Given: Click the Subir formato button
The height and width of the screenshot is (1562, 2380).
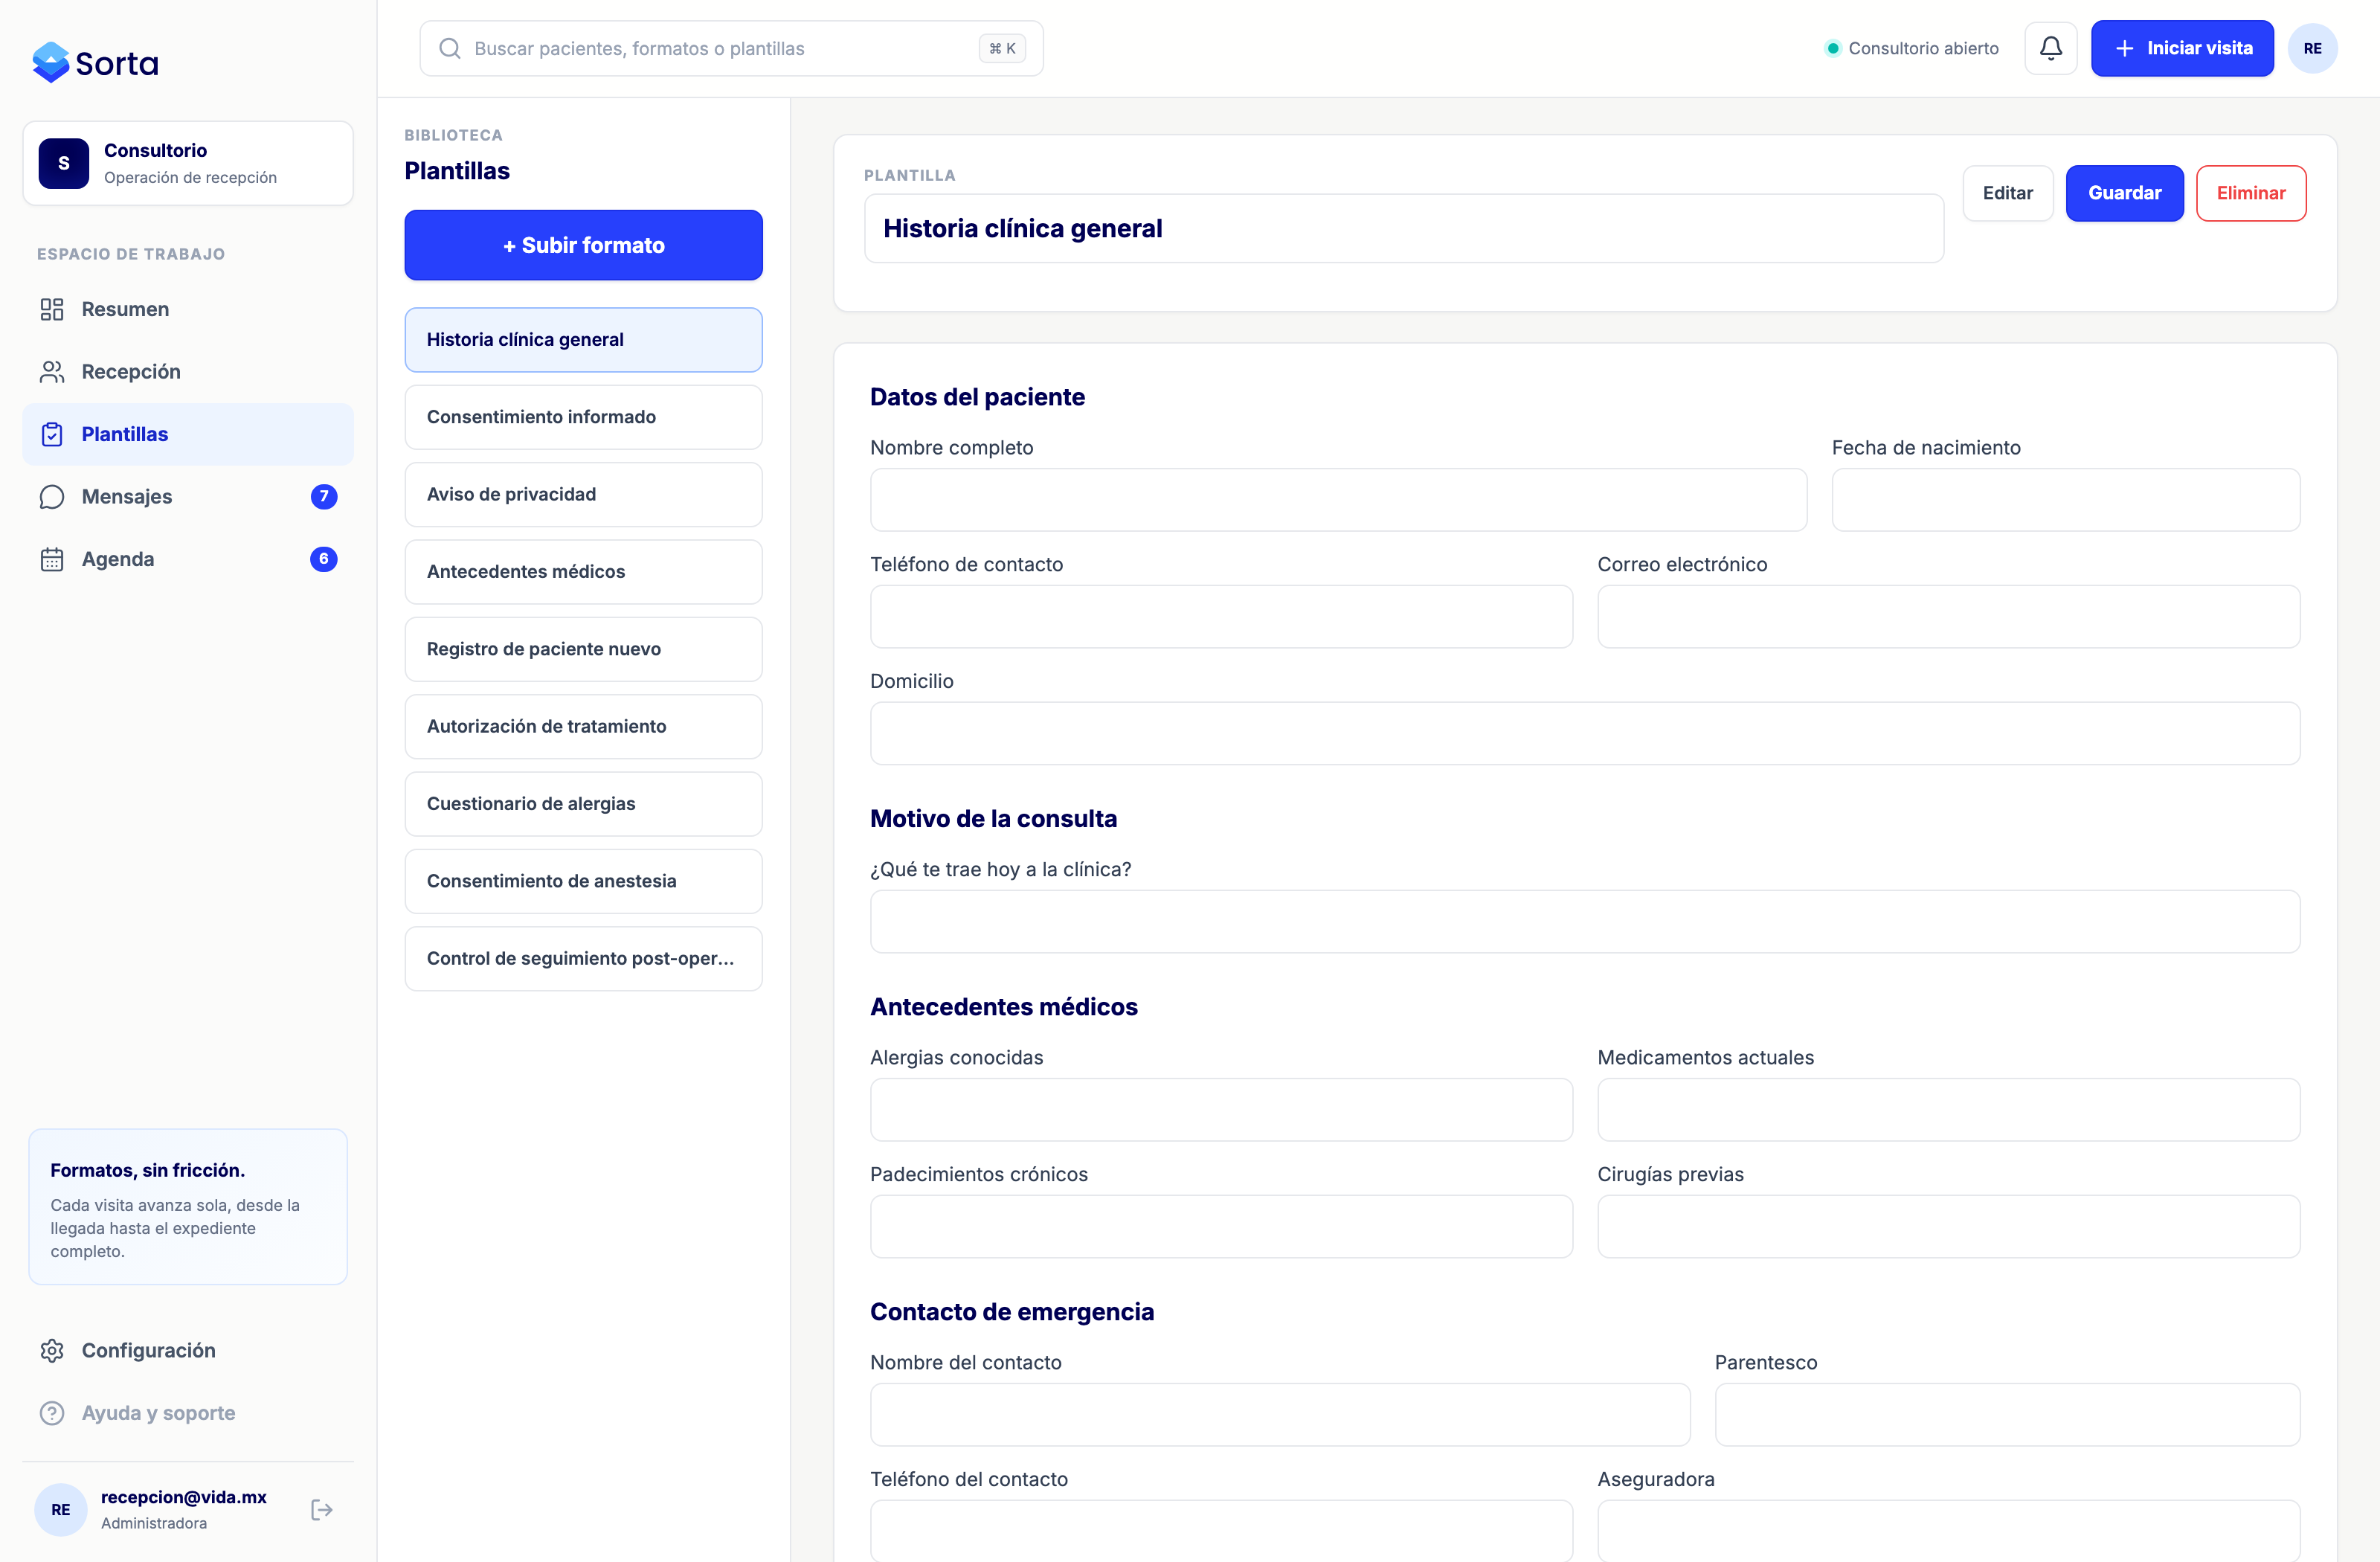Looking at the screenshot, I should (583, 245).
